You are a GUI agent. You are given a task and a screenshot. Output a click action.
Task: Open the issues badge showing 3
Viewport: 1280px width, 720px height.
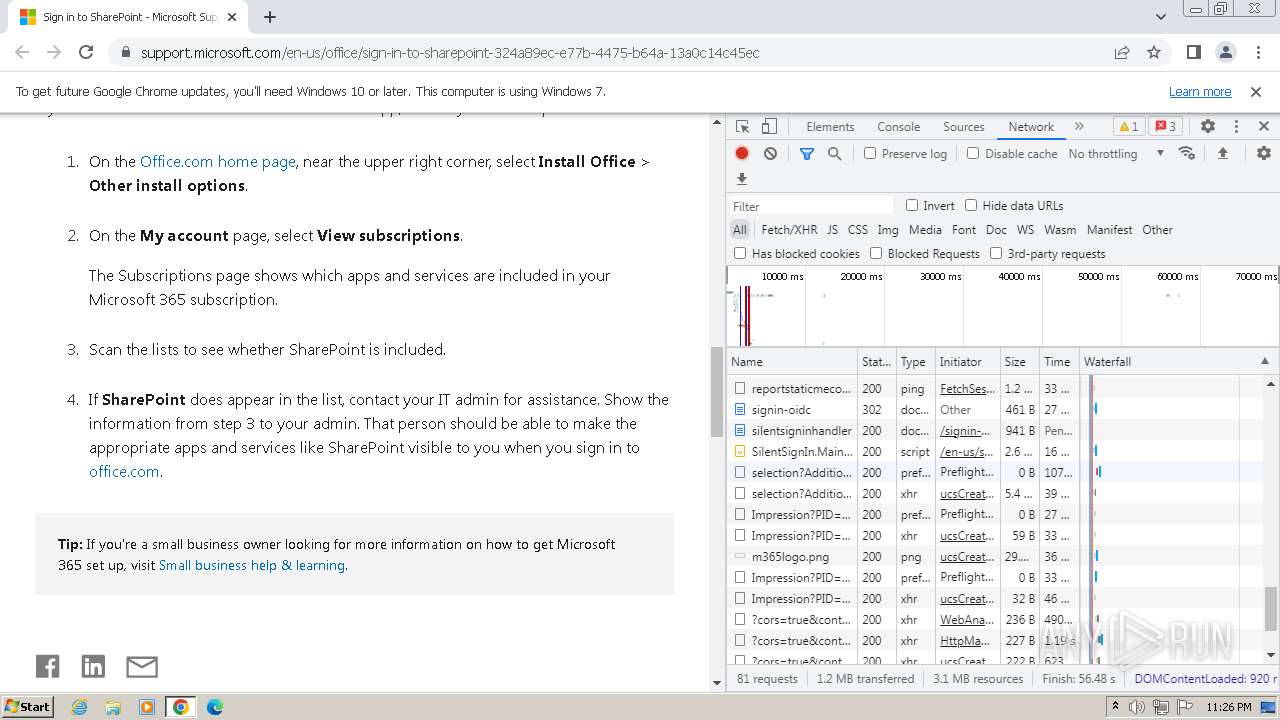point(1165,127)
